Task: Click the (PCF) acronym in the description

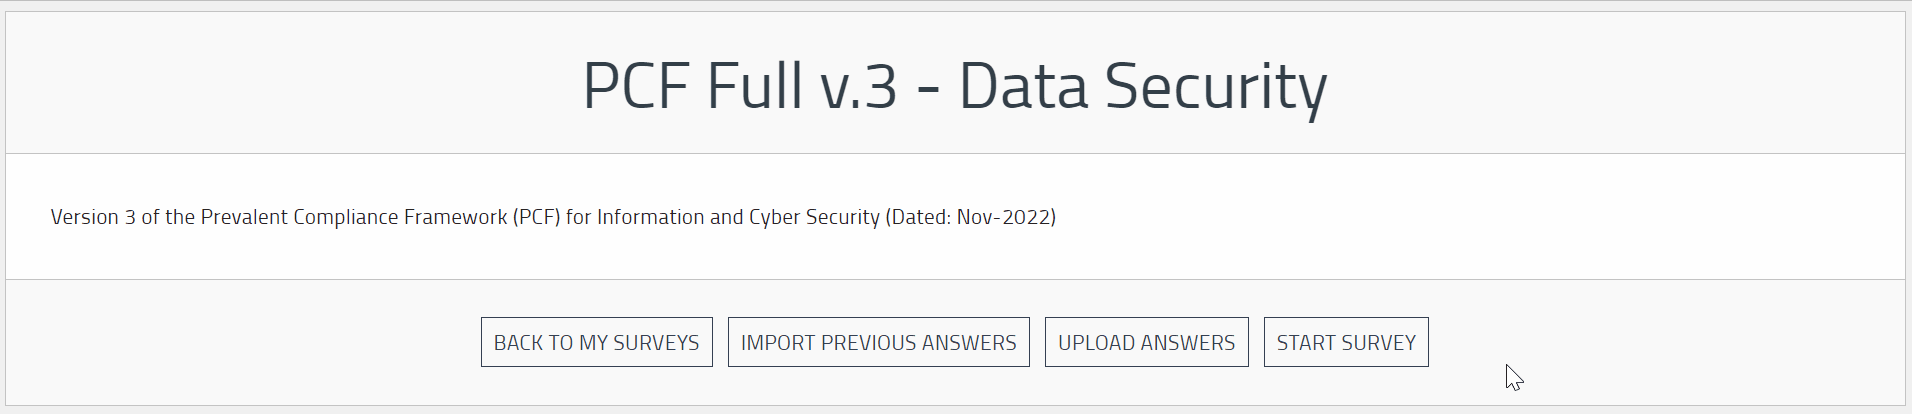Action: coord(537,217)
